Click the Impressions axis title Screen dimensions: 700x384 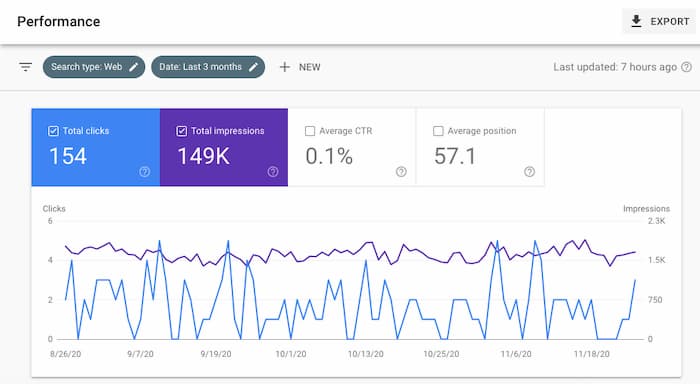(x=646, y=209)
